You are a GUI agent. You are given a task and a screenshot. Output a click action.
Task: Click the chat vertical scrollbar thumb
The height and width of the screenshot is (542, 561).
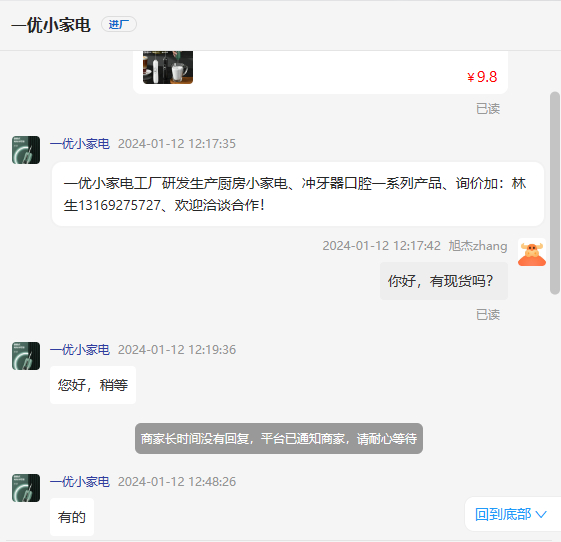pyautogui.click(x=555, y=193)
